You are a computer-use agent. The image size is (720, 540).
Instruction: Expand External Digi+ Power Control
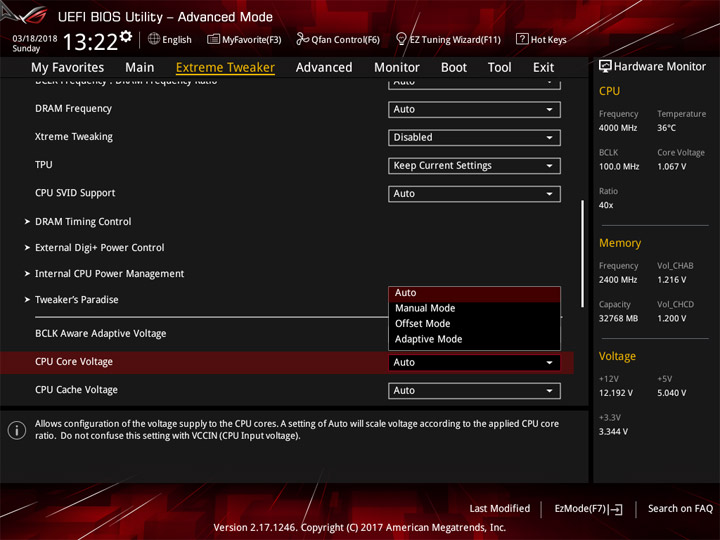pos(100,248)
